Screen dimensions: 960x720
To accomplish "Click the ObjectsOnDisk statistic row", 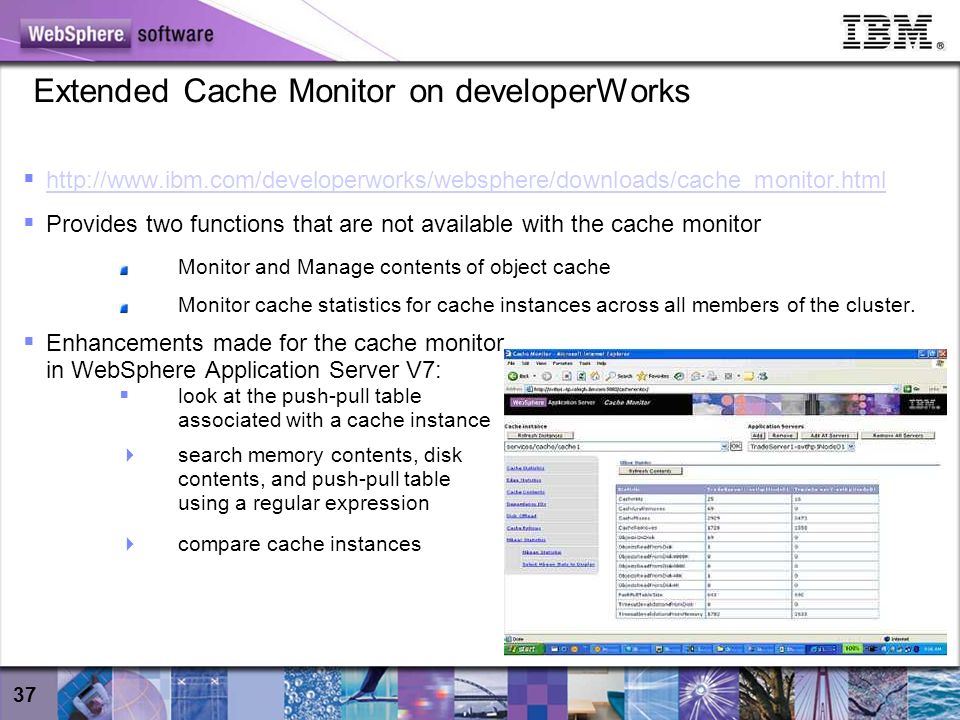I will click(747, 538).
